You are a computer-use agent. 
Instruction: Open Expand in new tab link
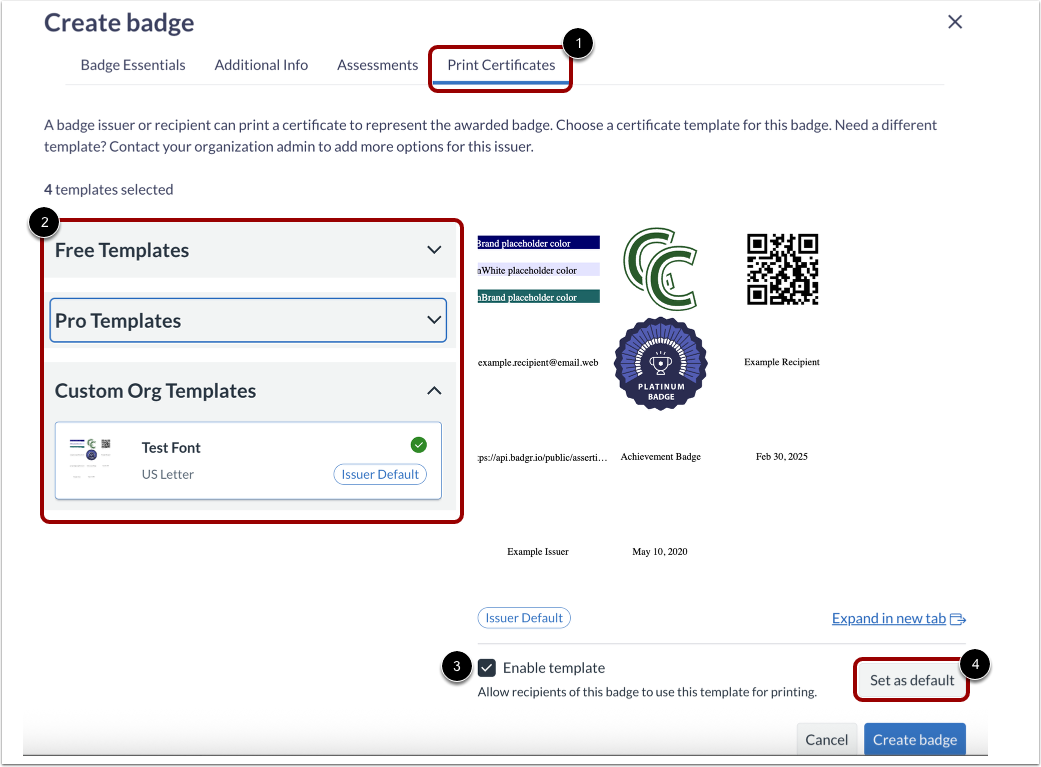888,618
